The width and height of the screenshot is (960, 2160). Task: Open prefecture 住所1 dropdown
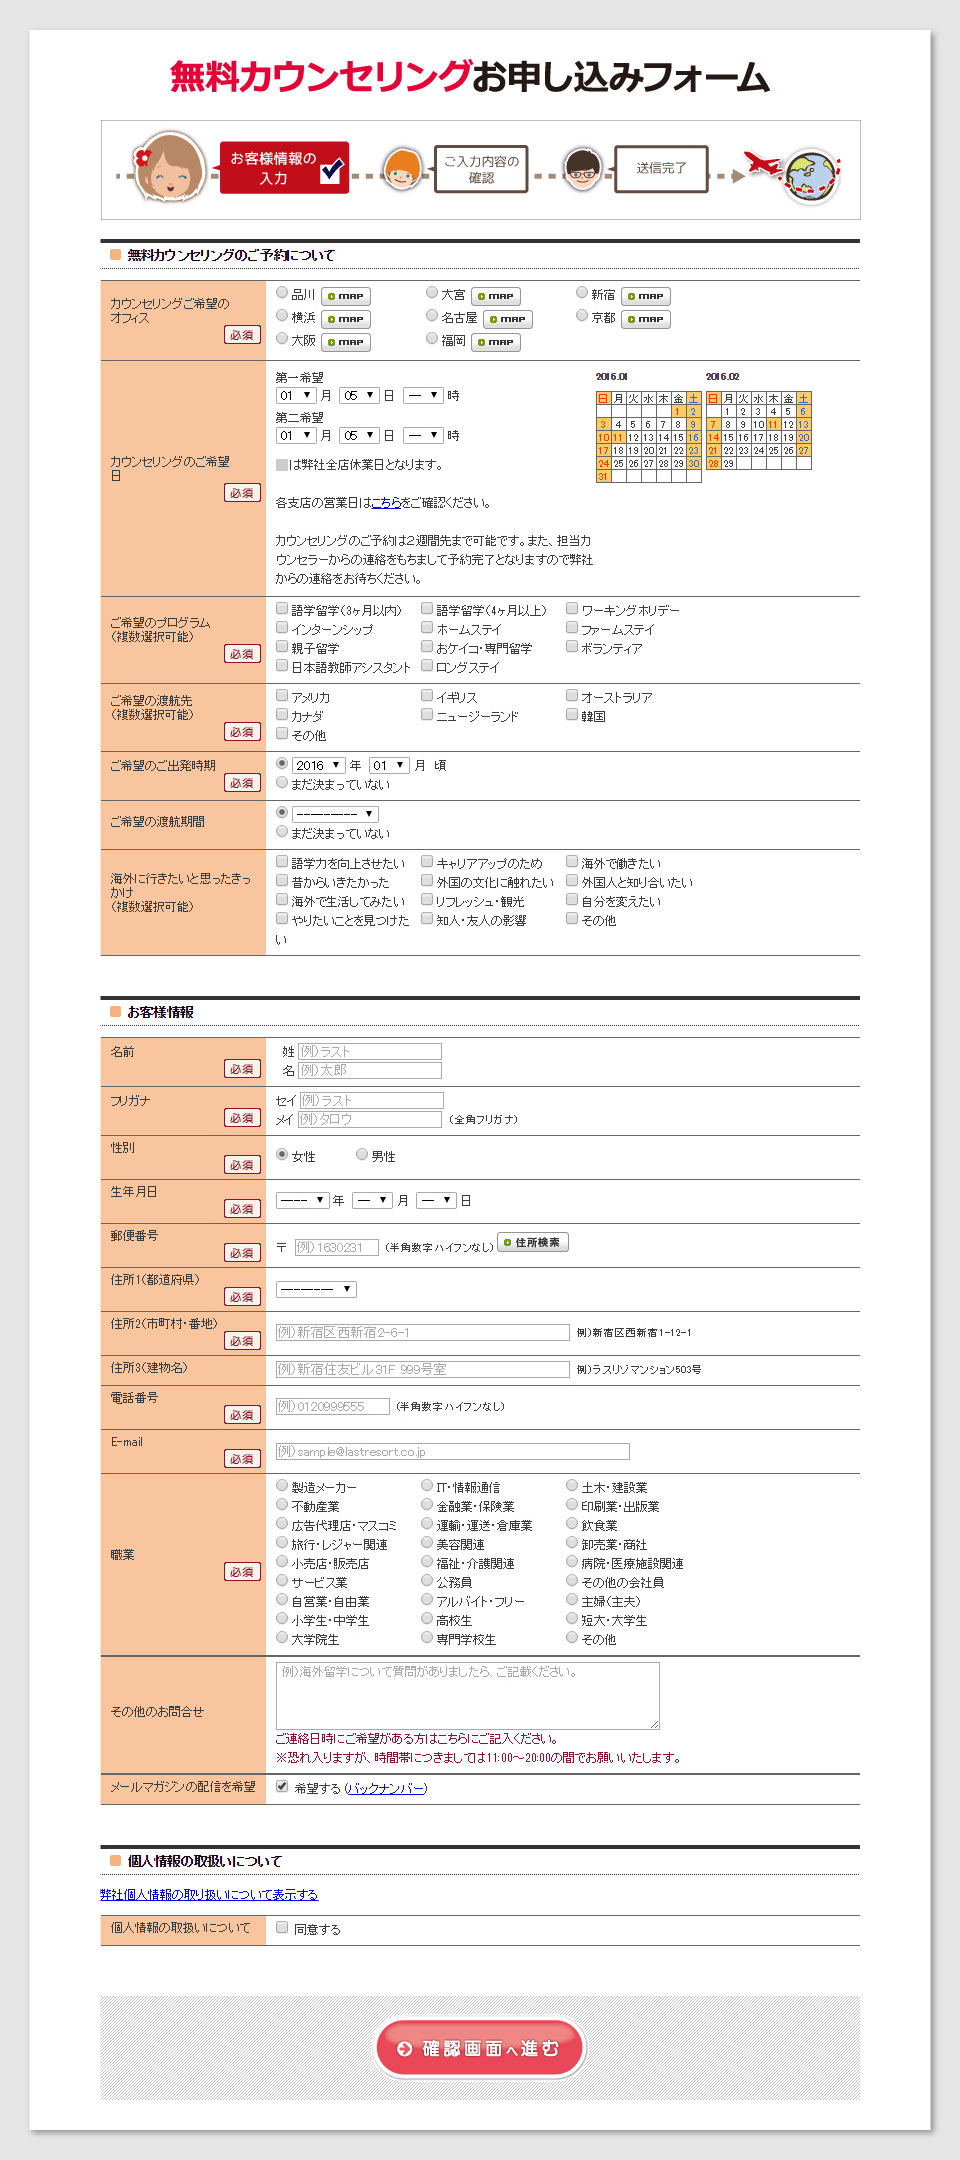(x=316, y=1289)
